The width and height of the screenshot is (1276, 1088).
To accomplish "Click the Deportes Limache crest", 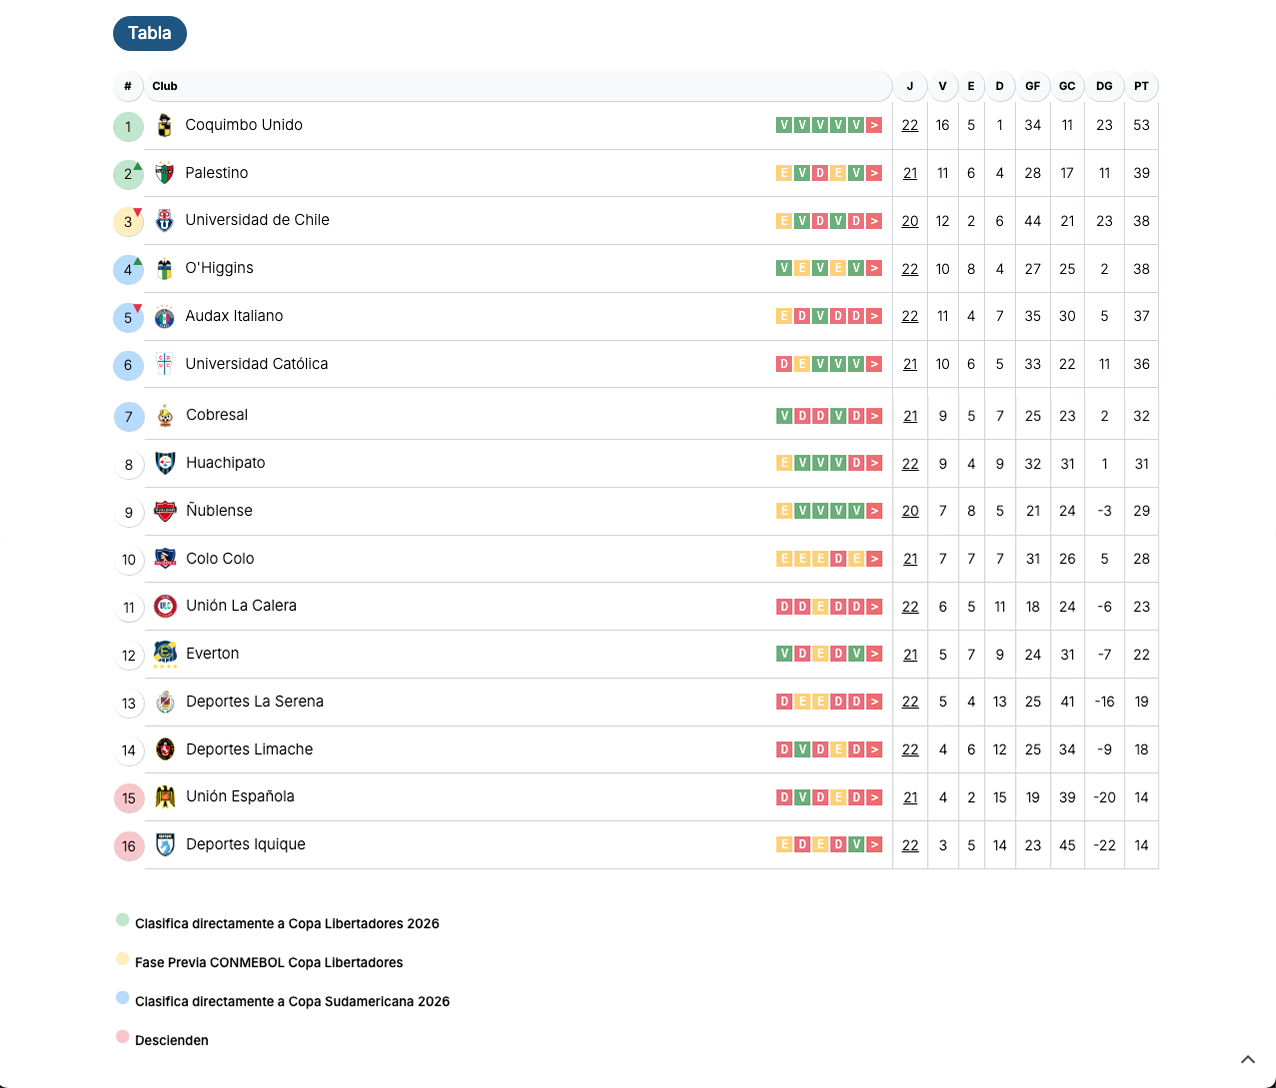I will click(166, 749).
